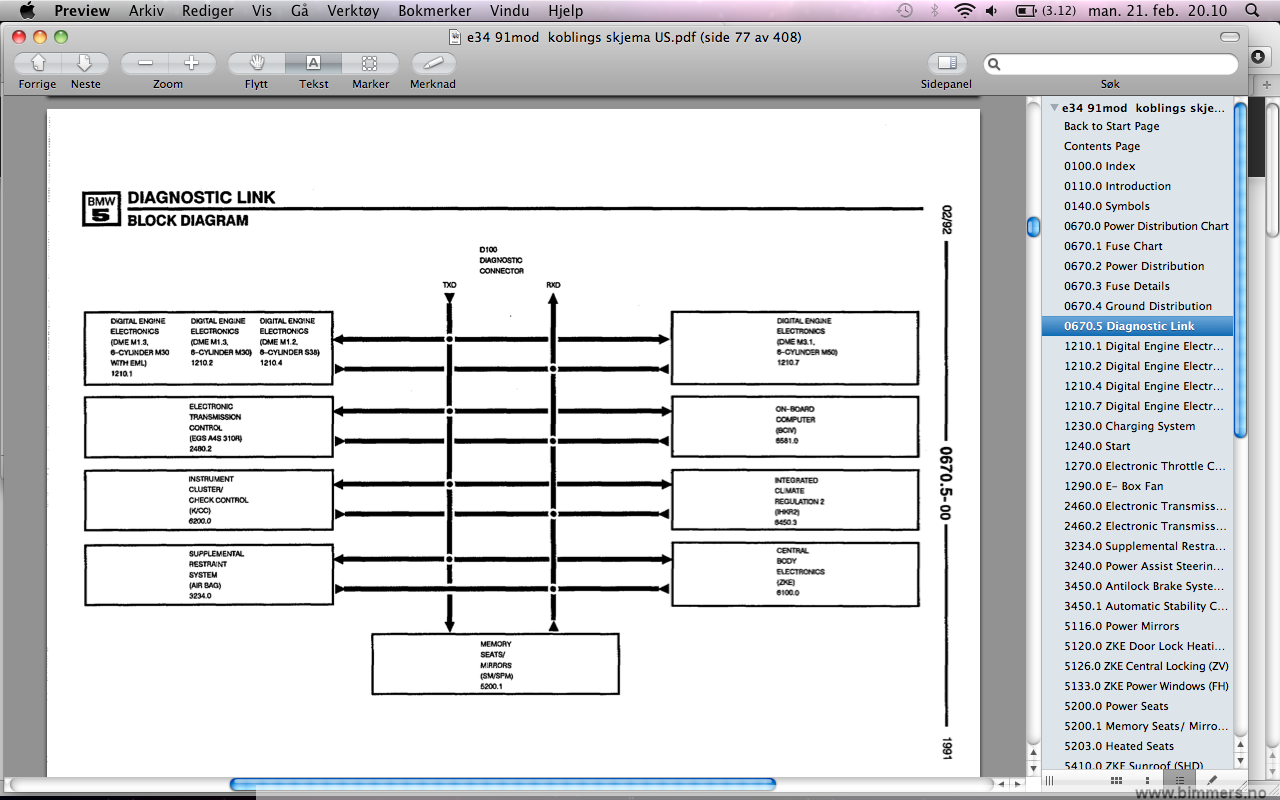Open 0670.1 Fuse Chart in sidebar
The height and width of the screenshot is (800, 1280).
pyautogui.click(x=1113, y=246)
